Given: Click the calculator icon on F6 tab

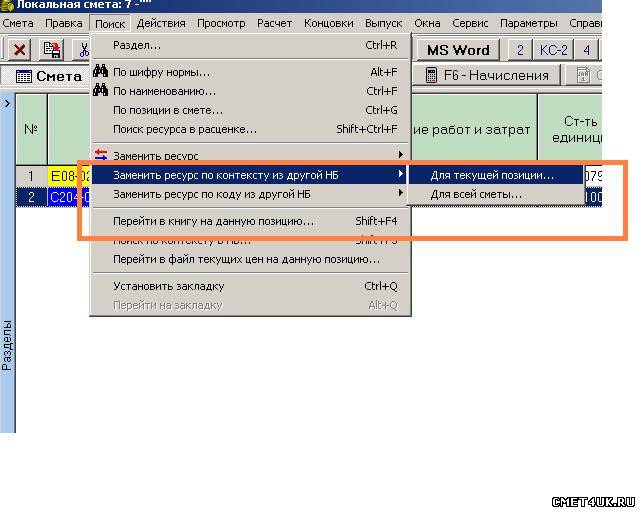Looking at the screenshot, I should (x=431, y=75).
